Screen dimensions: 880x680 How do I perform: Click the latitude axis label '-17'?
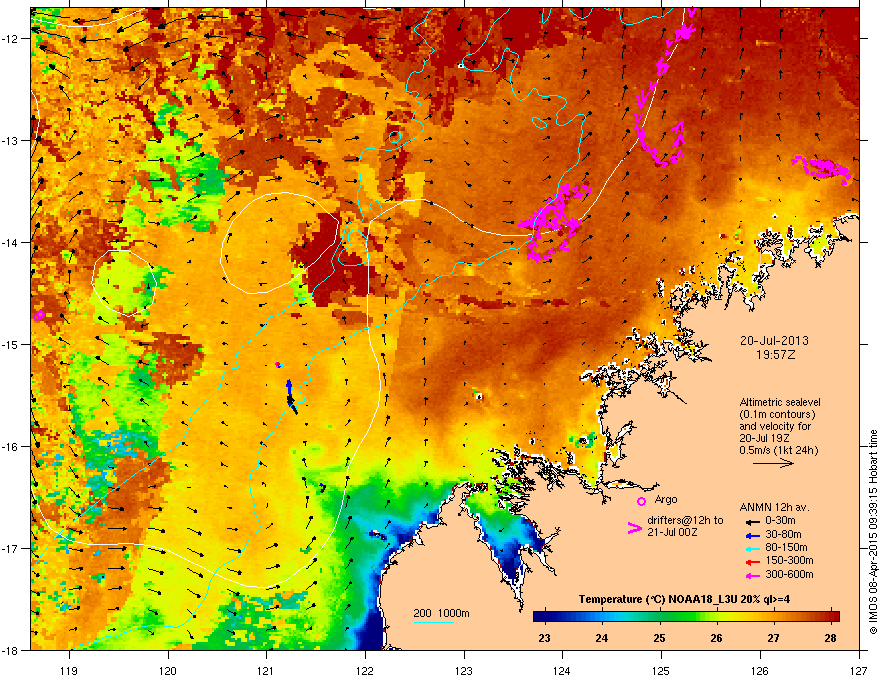click(x=10, y=548)
